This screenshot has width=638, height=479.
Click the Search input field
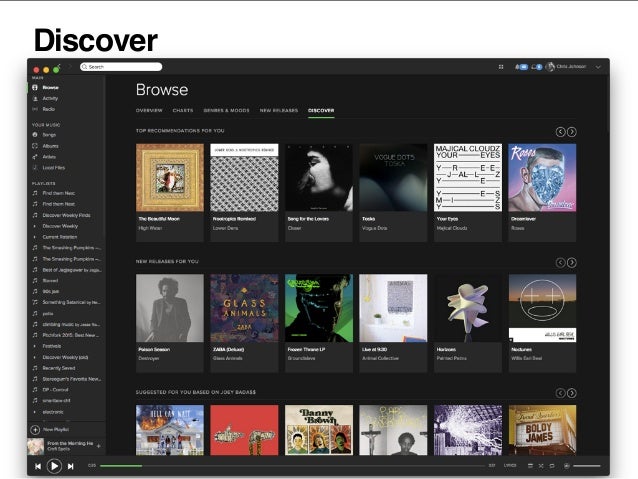pos(121,67)
